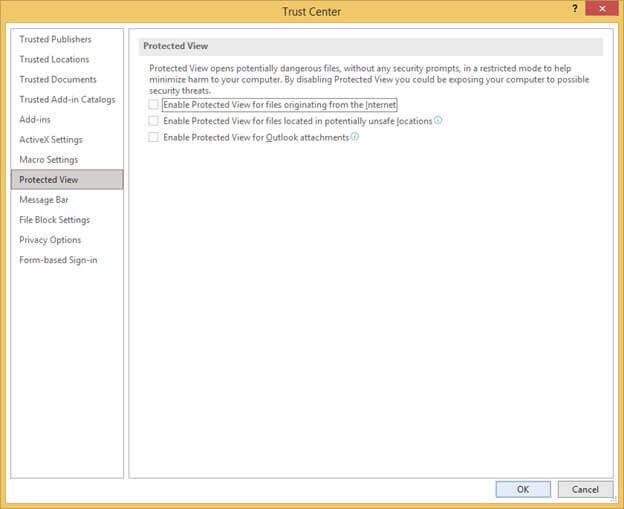Open File Block Settings
The height and width of the screenshot is (509, 624).
tap(55, 220)
